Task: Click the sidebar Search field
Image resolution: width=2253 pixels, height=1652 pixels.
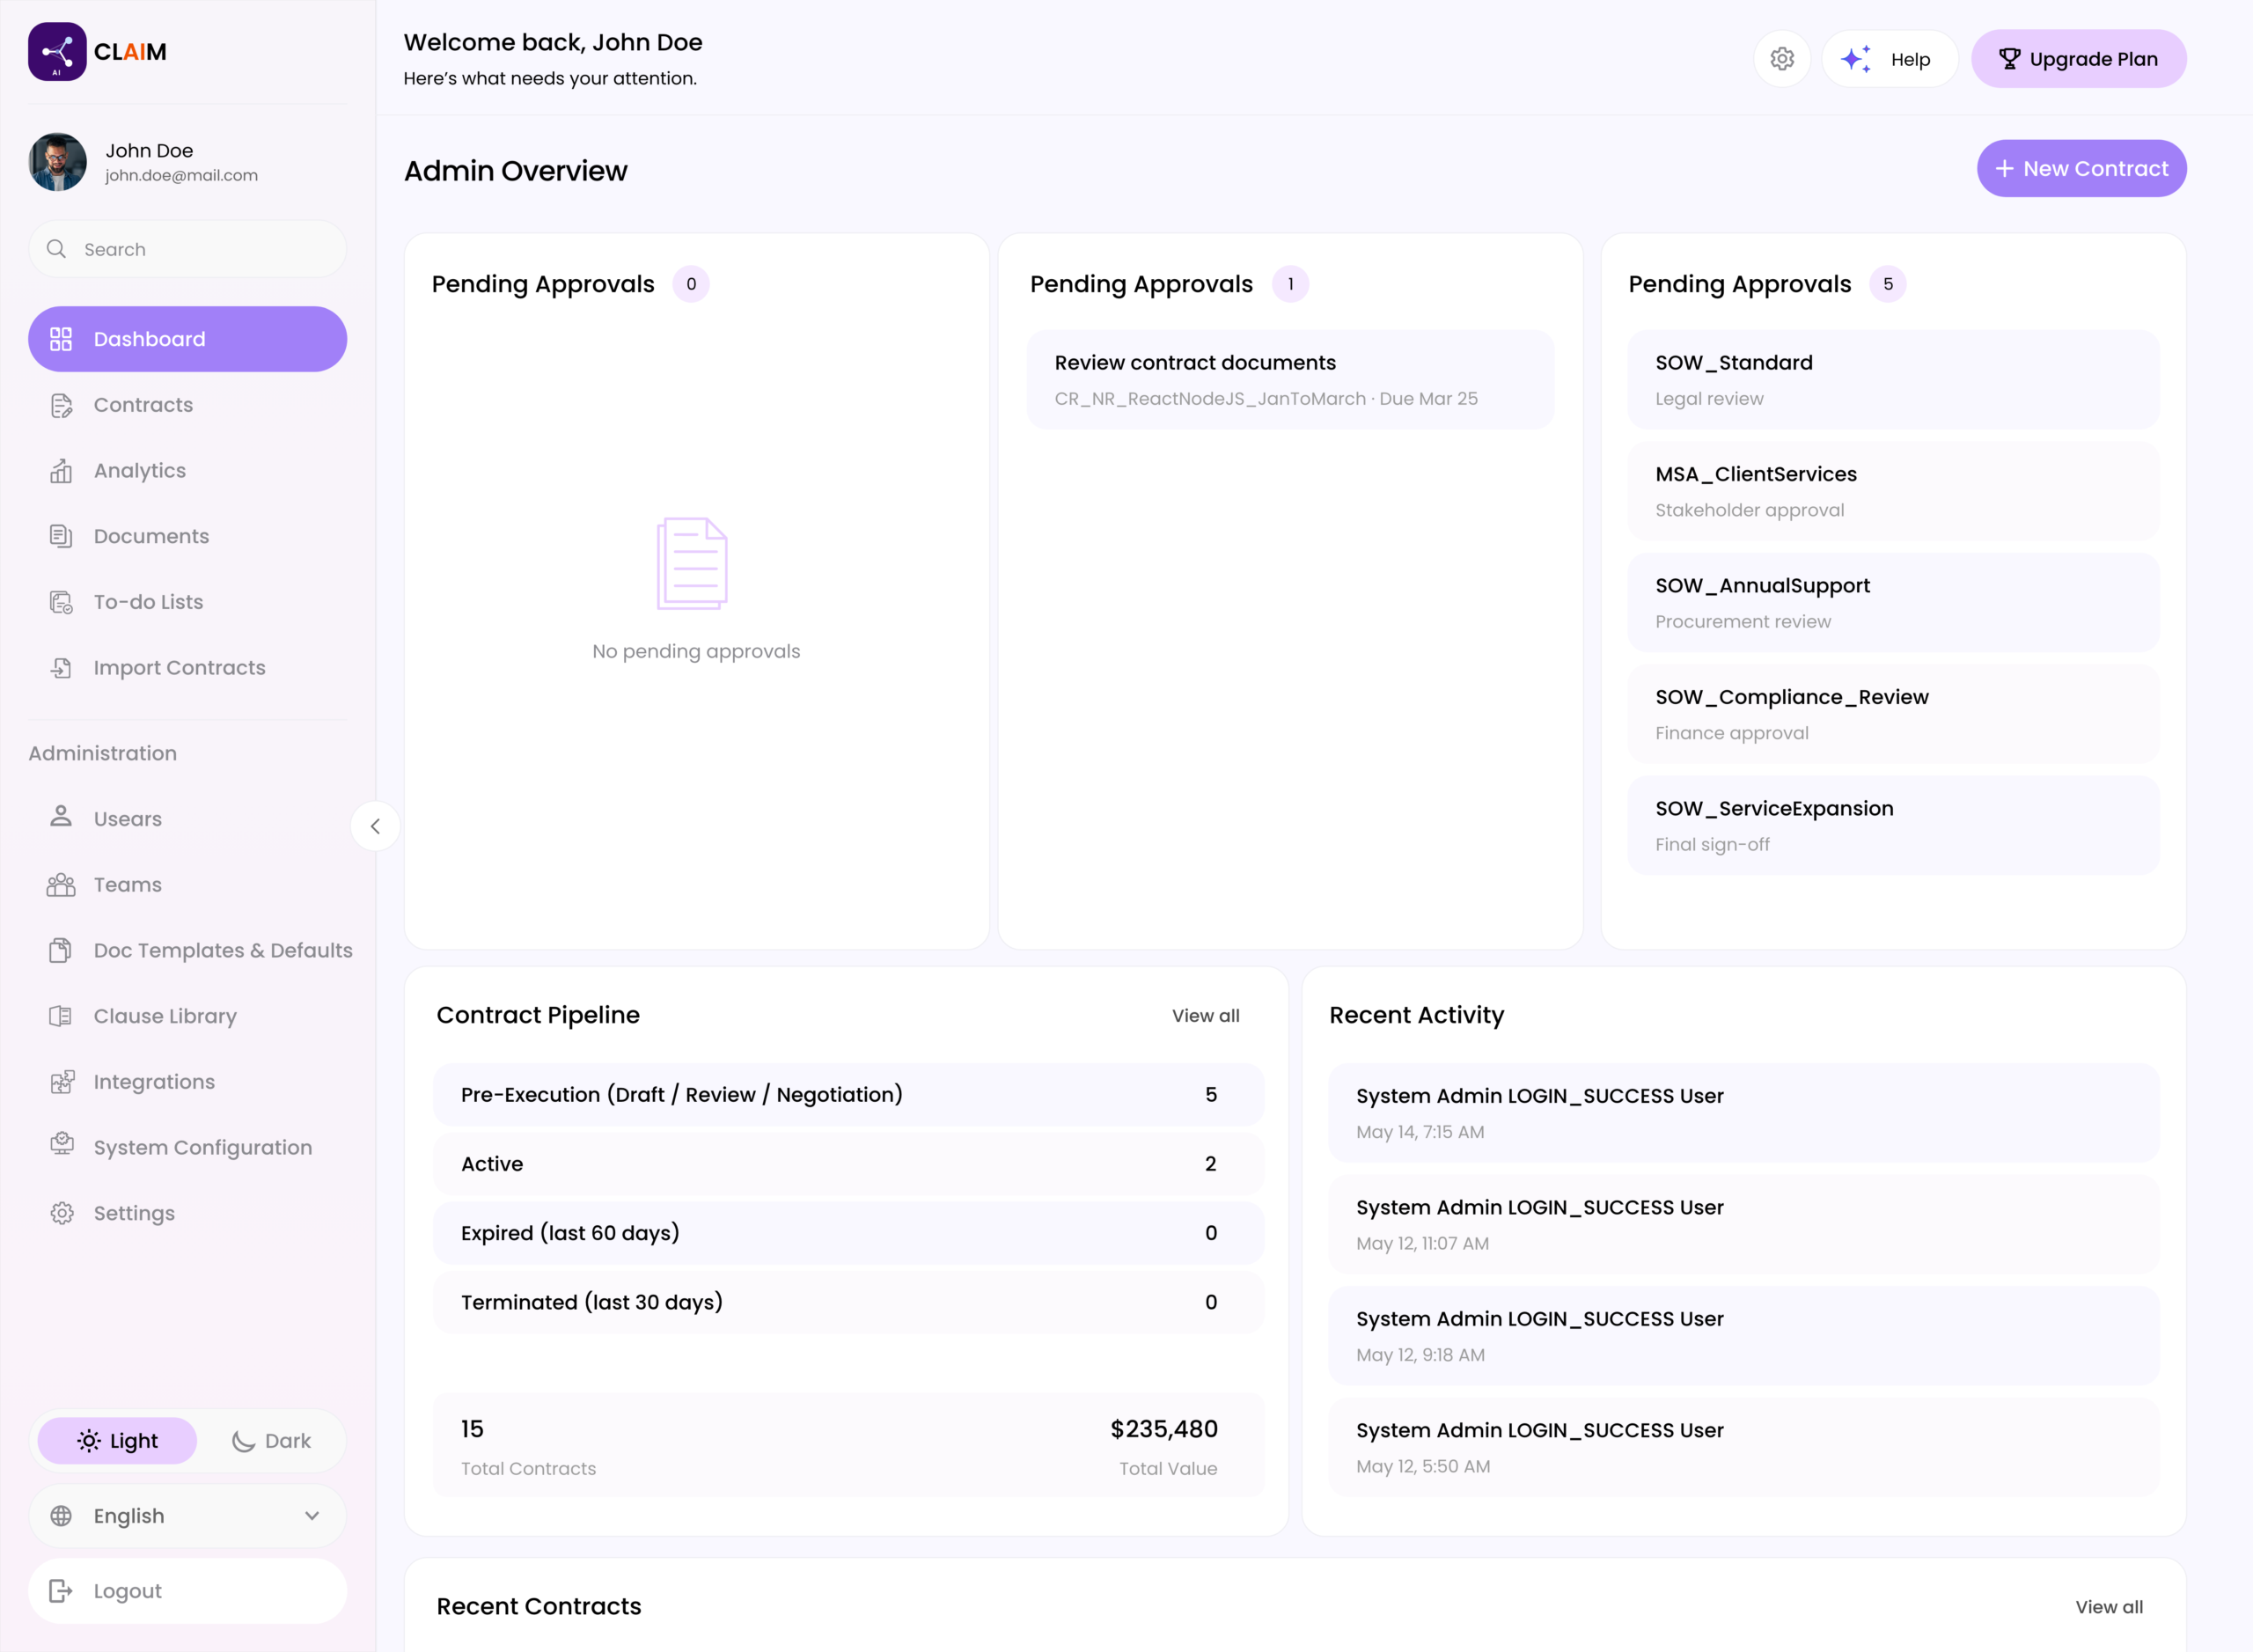Action: click(x=187, y=249)
